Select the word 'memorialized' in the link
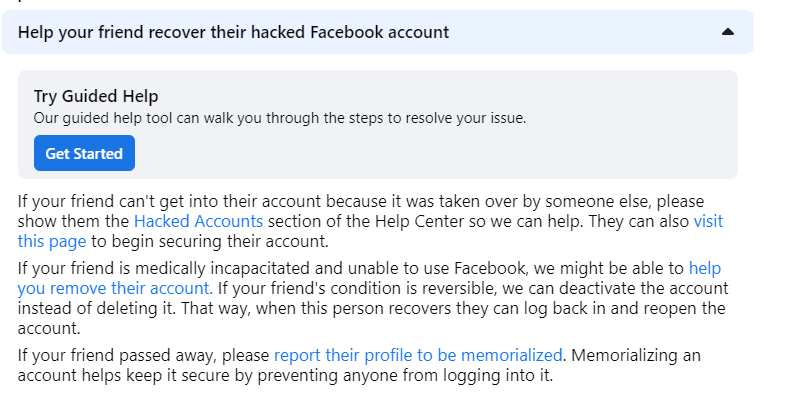Viewport: 786px width, 395px height. tap(511, 355)
